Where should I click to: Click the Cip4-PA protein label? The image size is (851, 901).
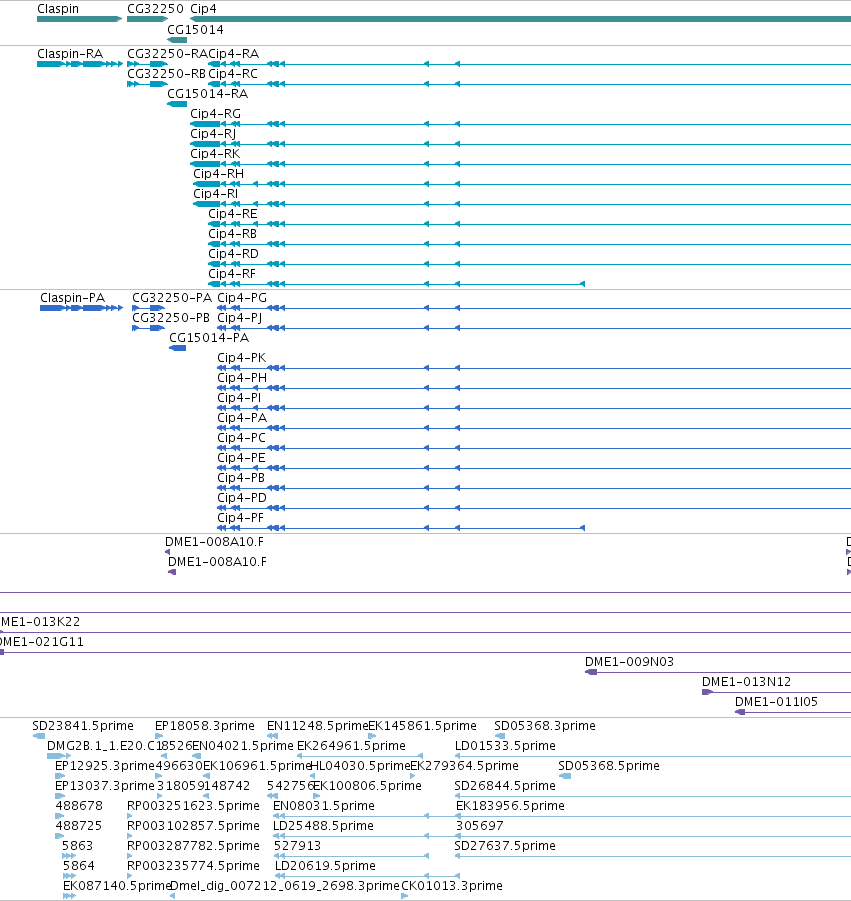(x=242, y=418)
